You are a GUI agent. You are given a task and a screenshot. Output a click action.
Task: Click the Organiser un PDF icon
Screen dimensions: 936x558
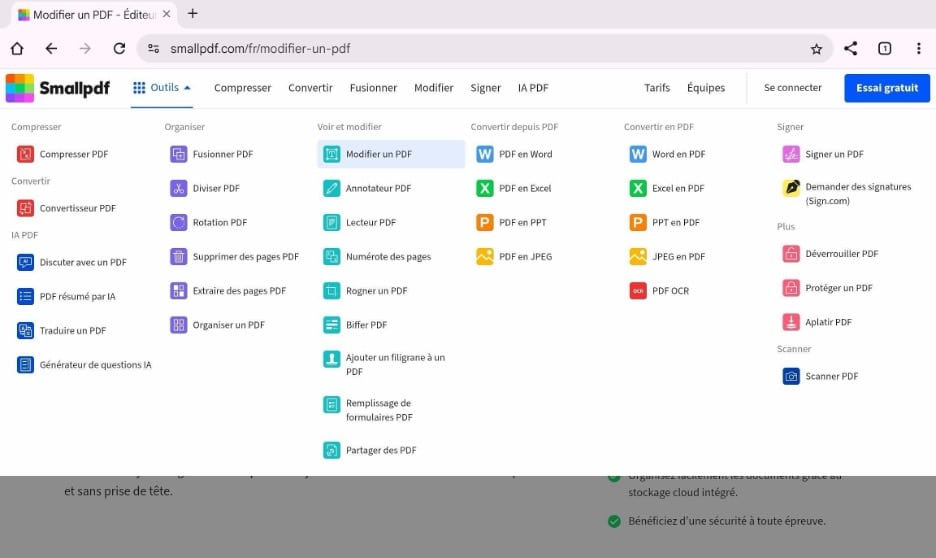[x=178, y=325]
